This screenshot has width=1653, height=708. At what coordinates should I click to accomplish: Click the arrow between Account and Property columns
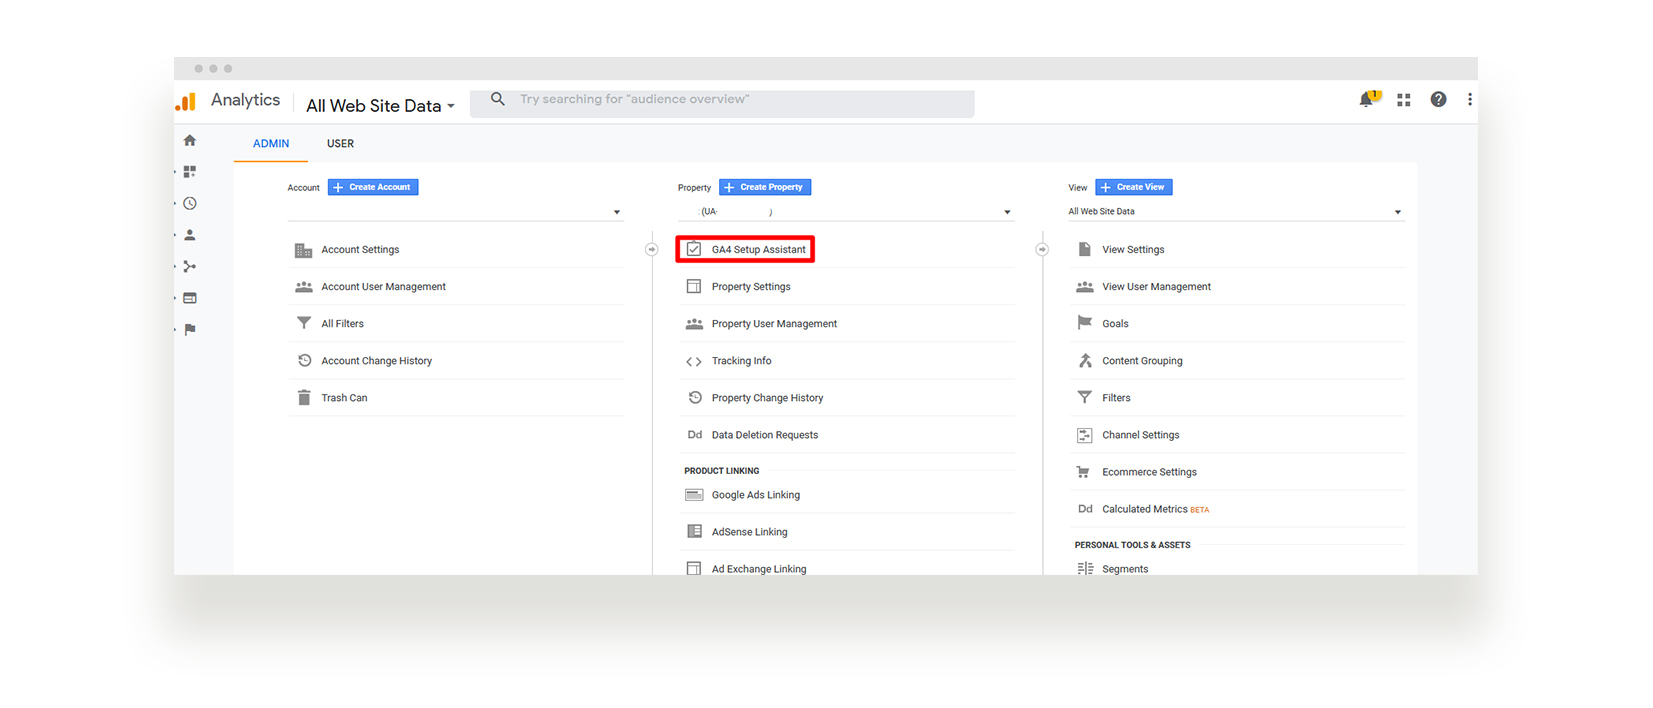[652, 249]
